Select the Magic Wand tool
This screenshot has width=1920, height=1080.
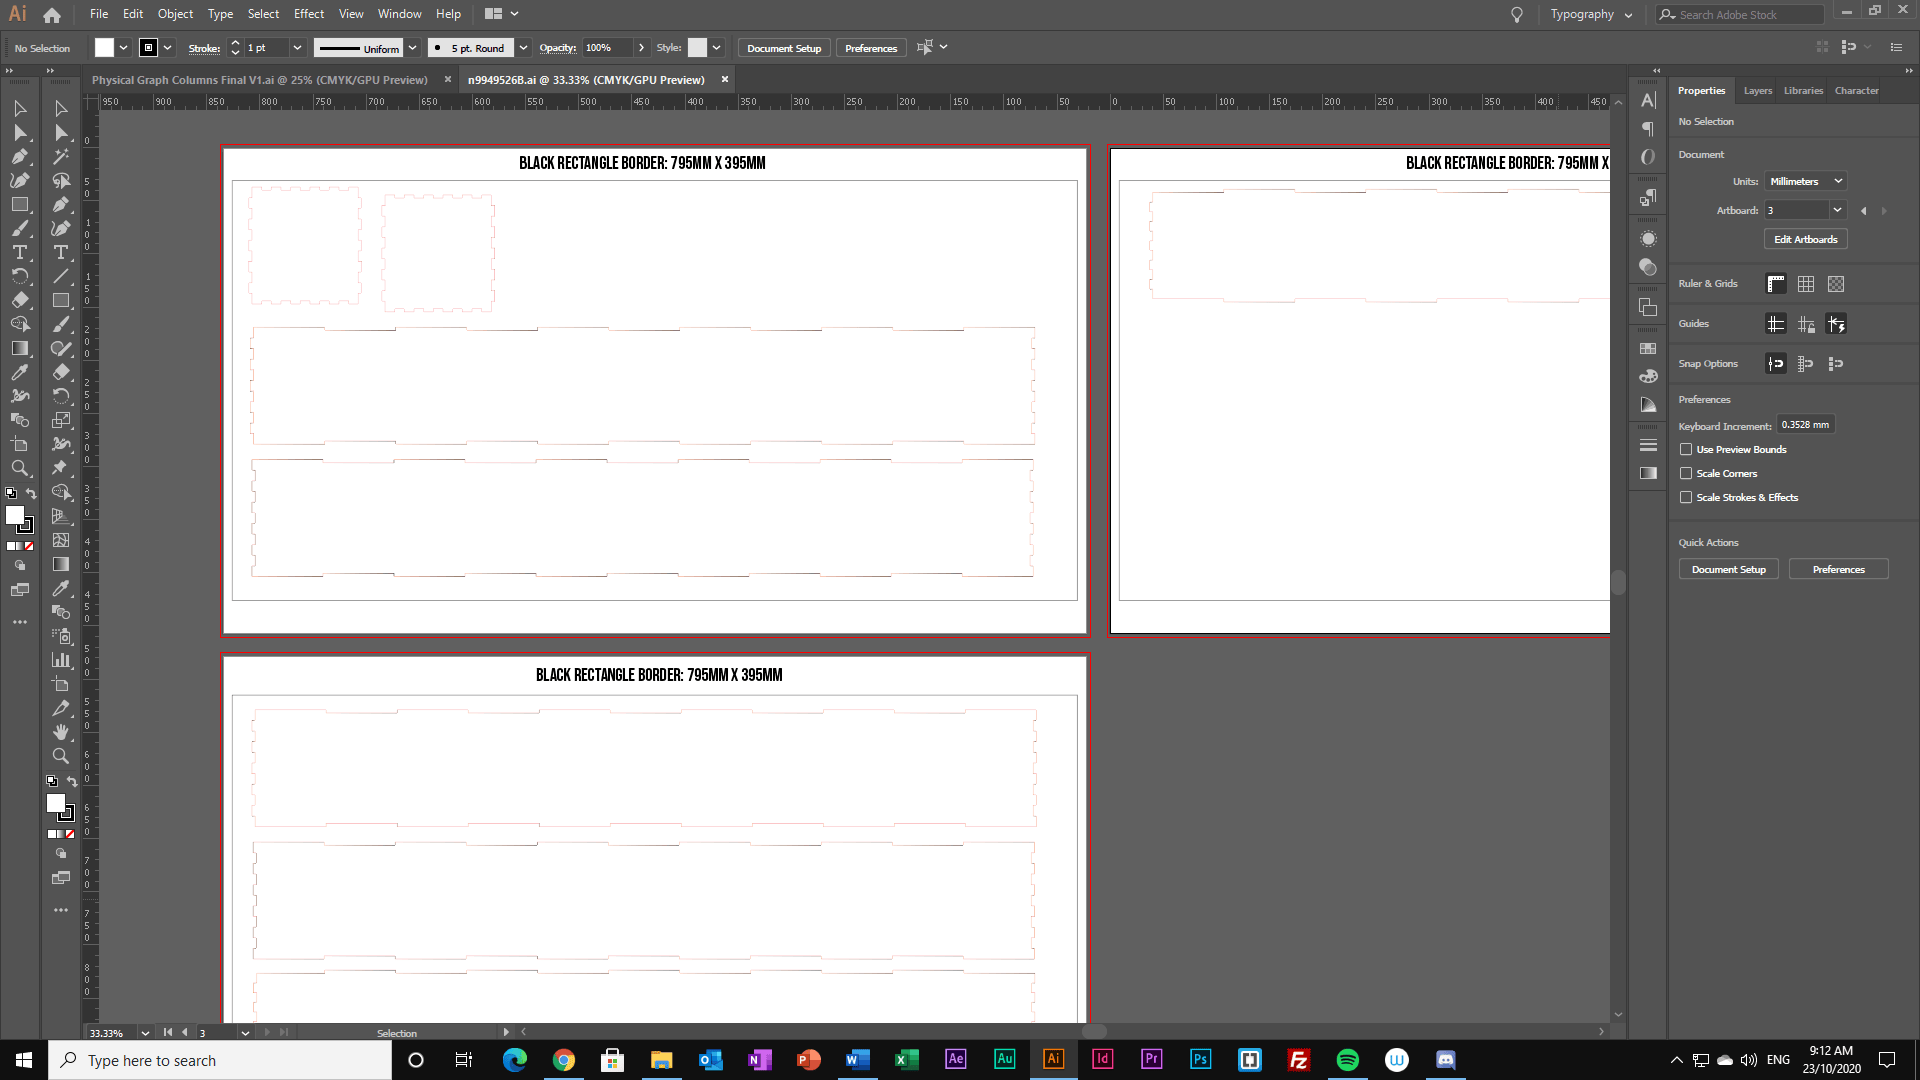tap(61, 156)
